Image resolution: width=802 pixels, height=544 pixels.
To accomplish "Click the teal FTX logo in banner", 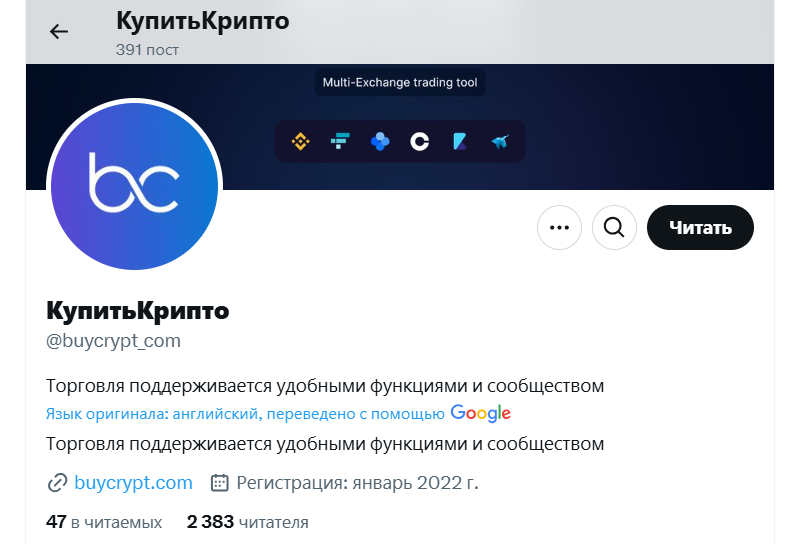I will (x=340, y=142).
